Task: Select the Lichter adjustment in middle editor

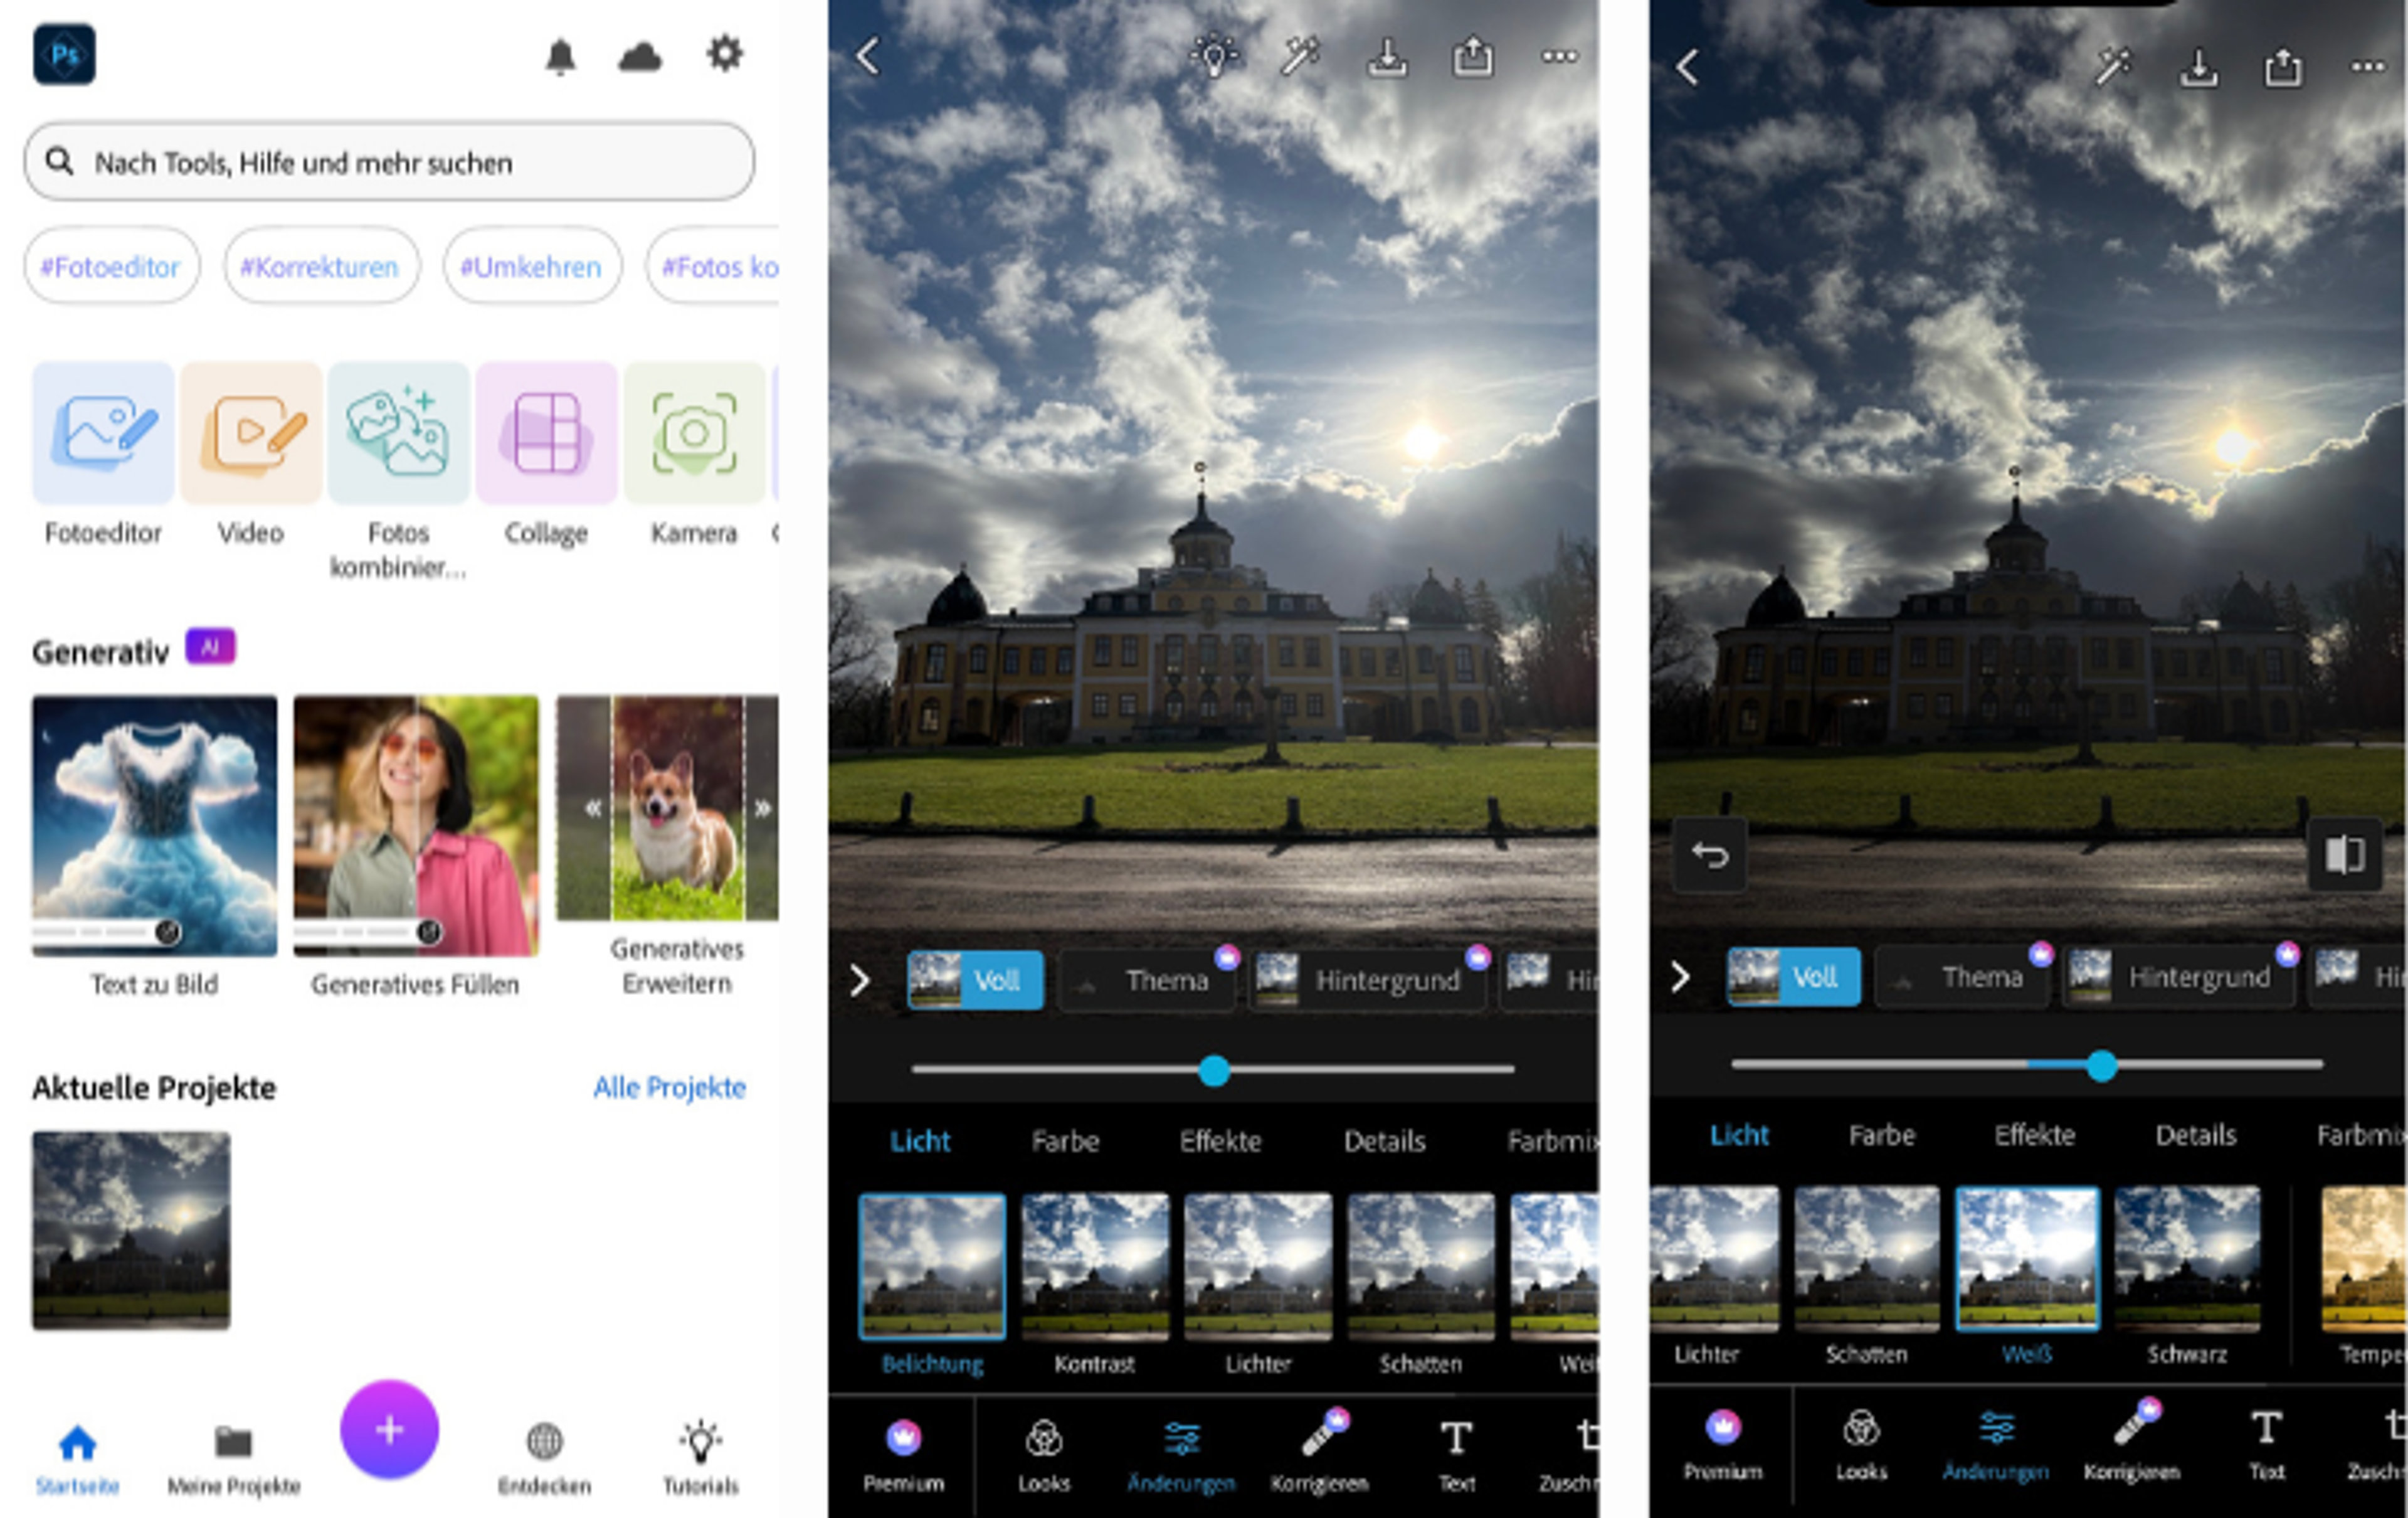Action: coord(1258,1285)
